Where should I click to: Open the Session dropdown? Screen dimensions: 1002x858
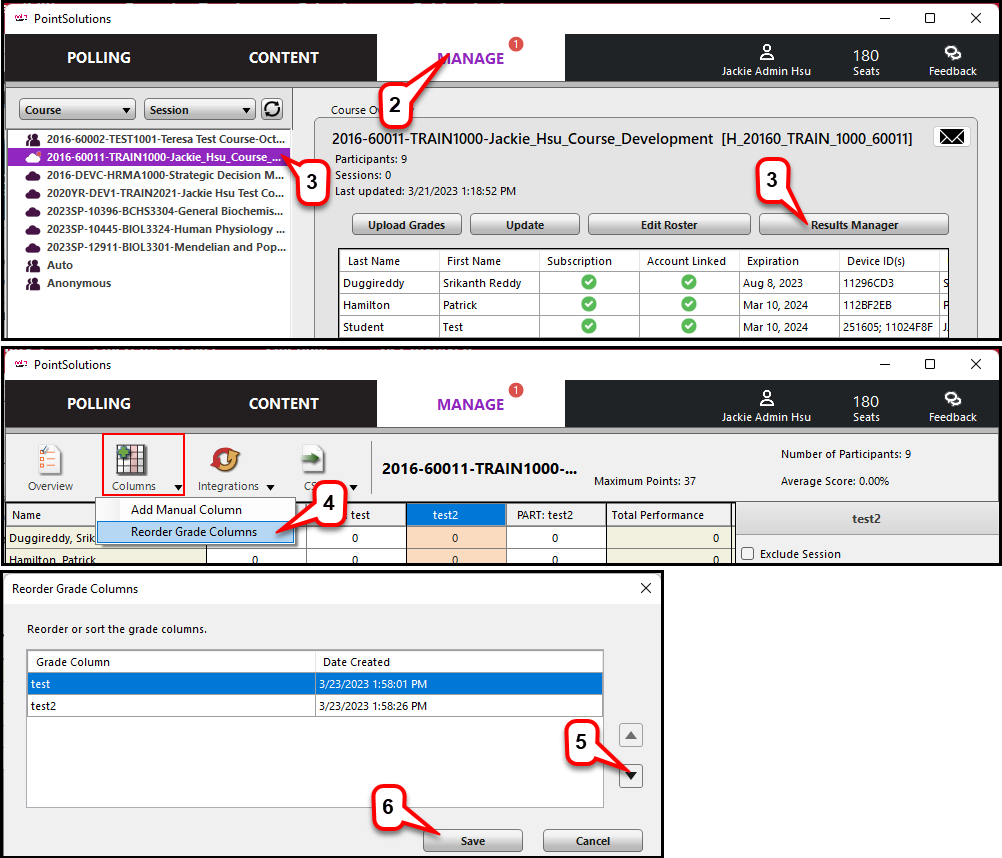click(199, 110)
